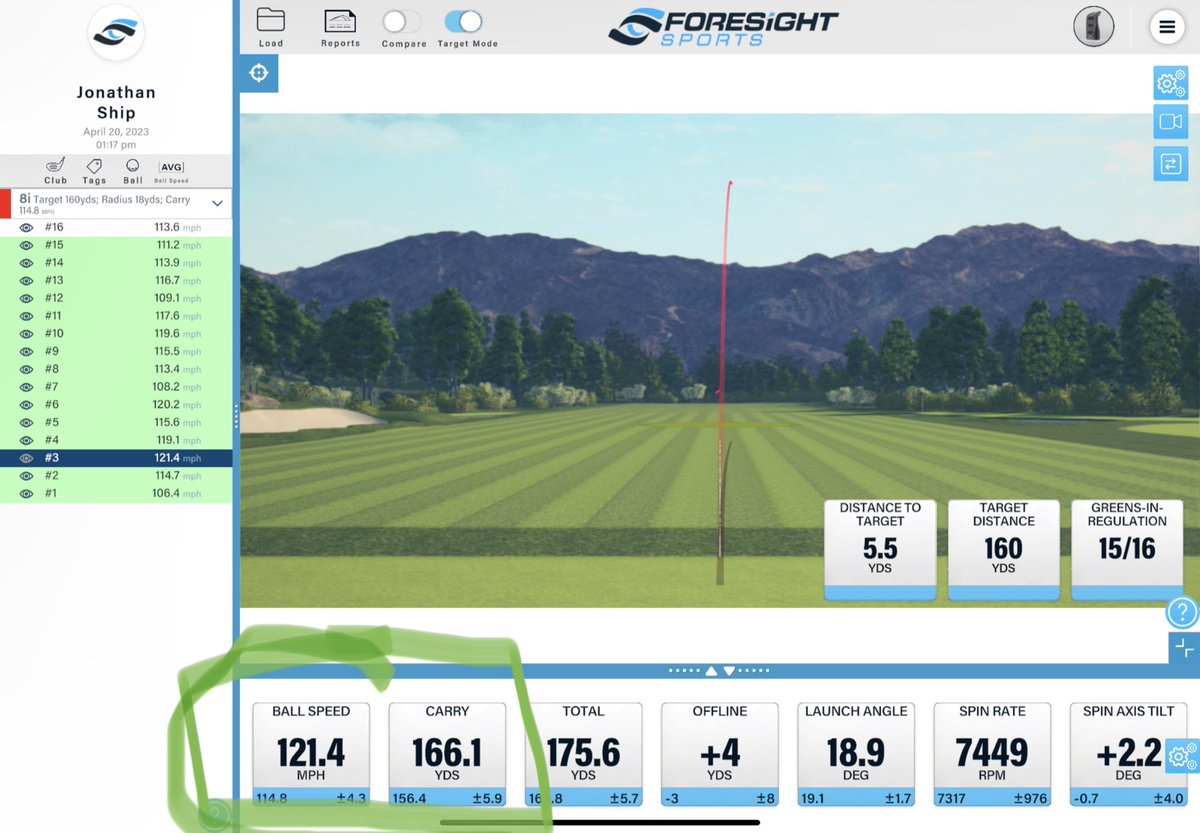Viewport: 1200px width, 833px height.
Task: Open the hamburger menu
Action: (1167, 27)
